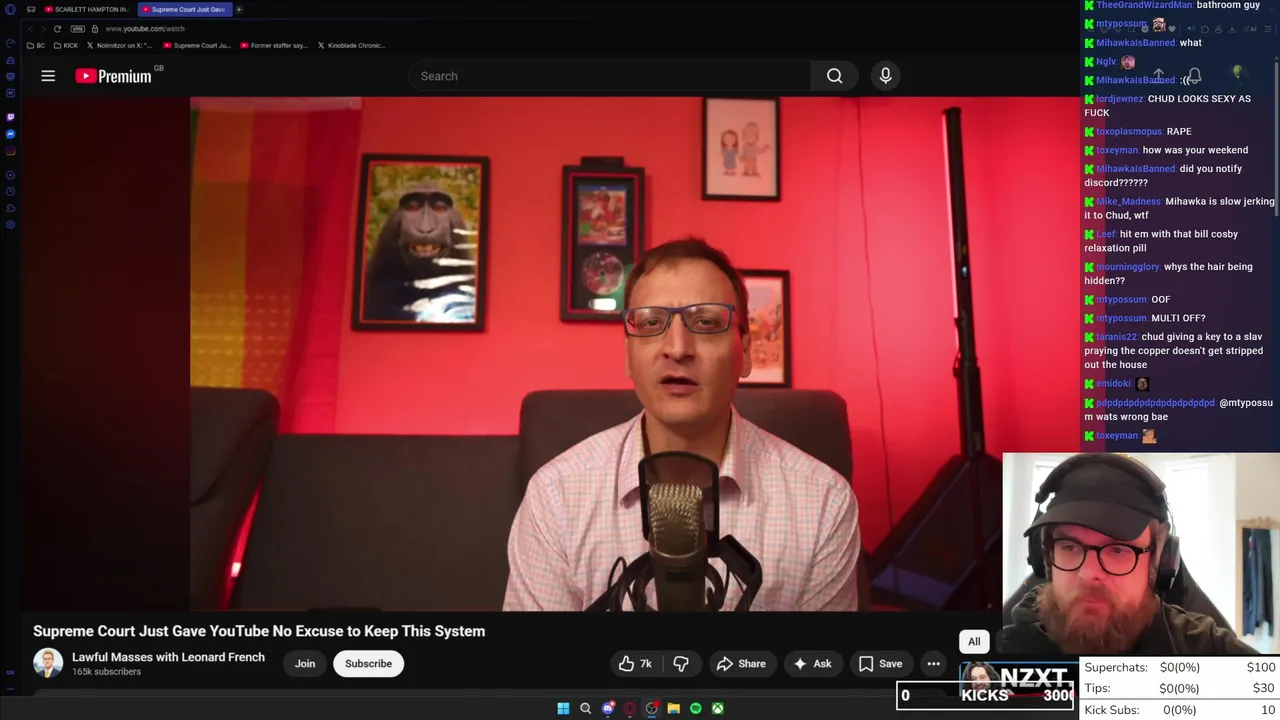Click 'how was your weekend' chat message
1280x720 pixels.
(1195, 150)
